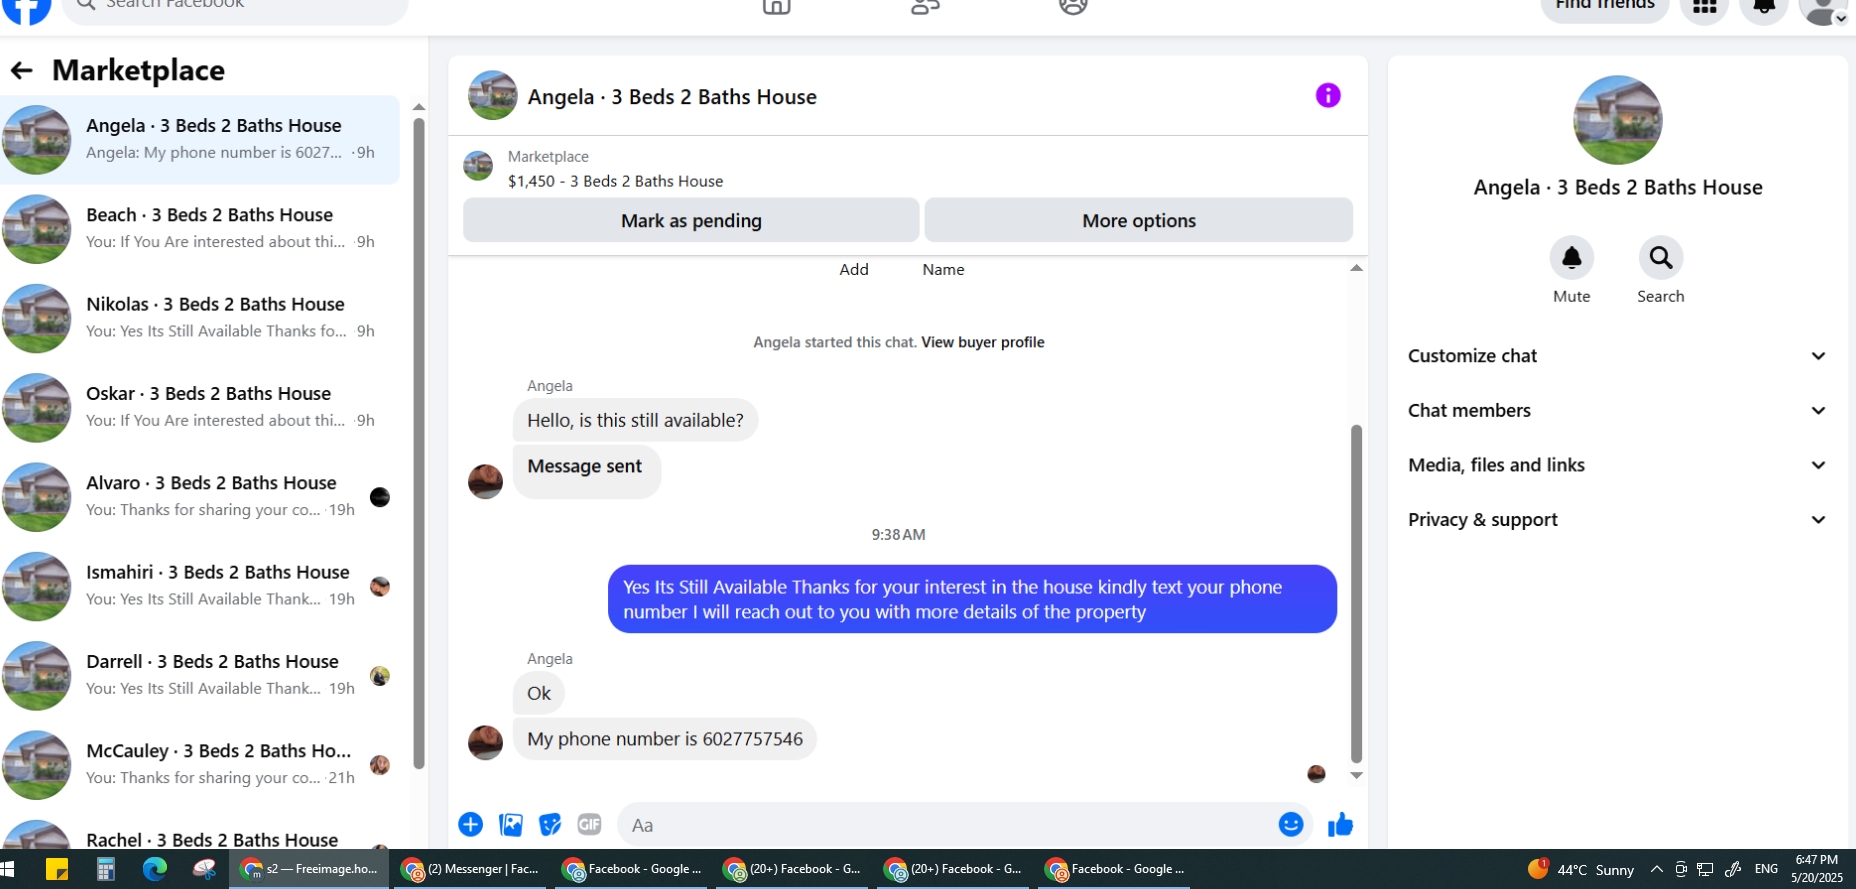Send a thumbs up like

pos(1340,824)
